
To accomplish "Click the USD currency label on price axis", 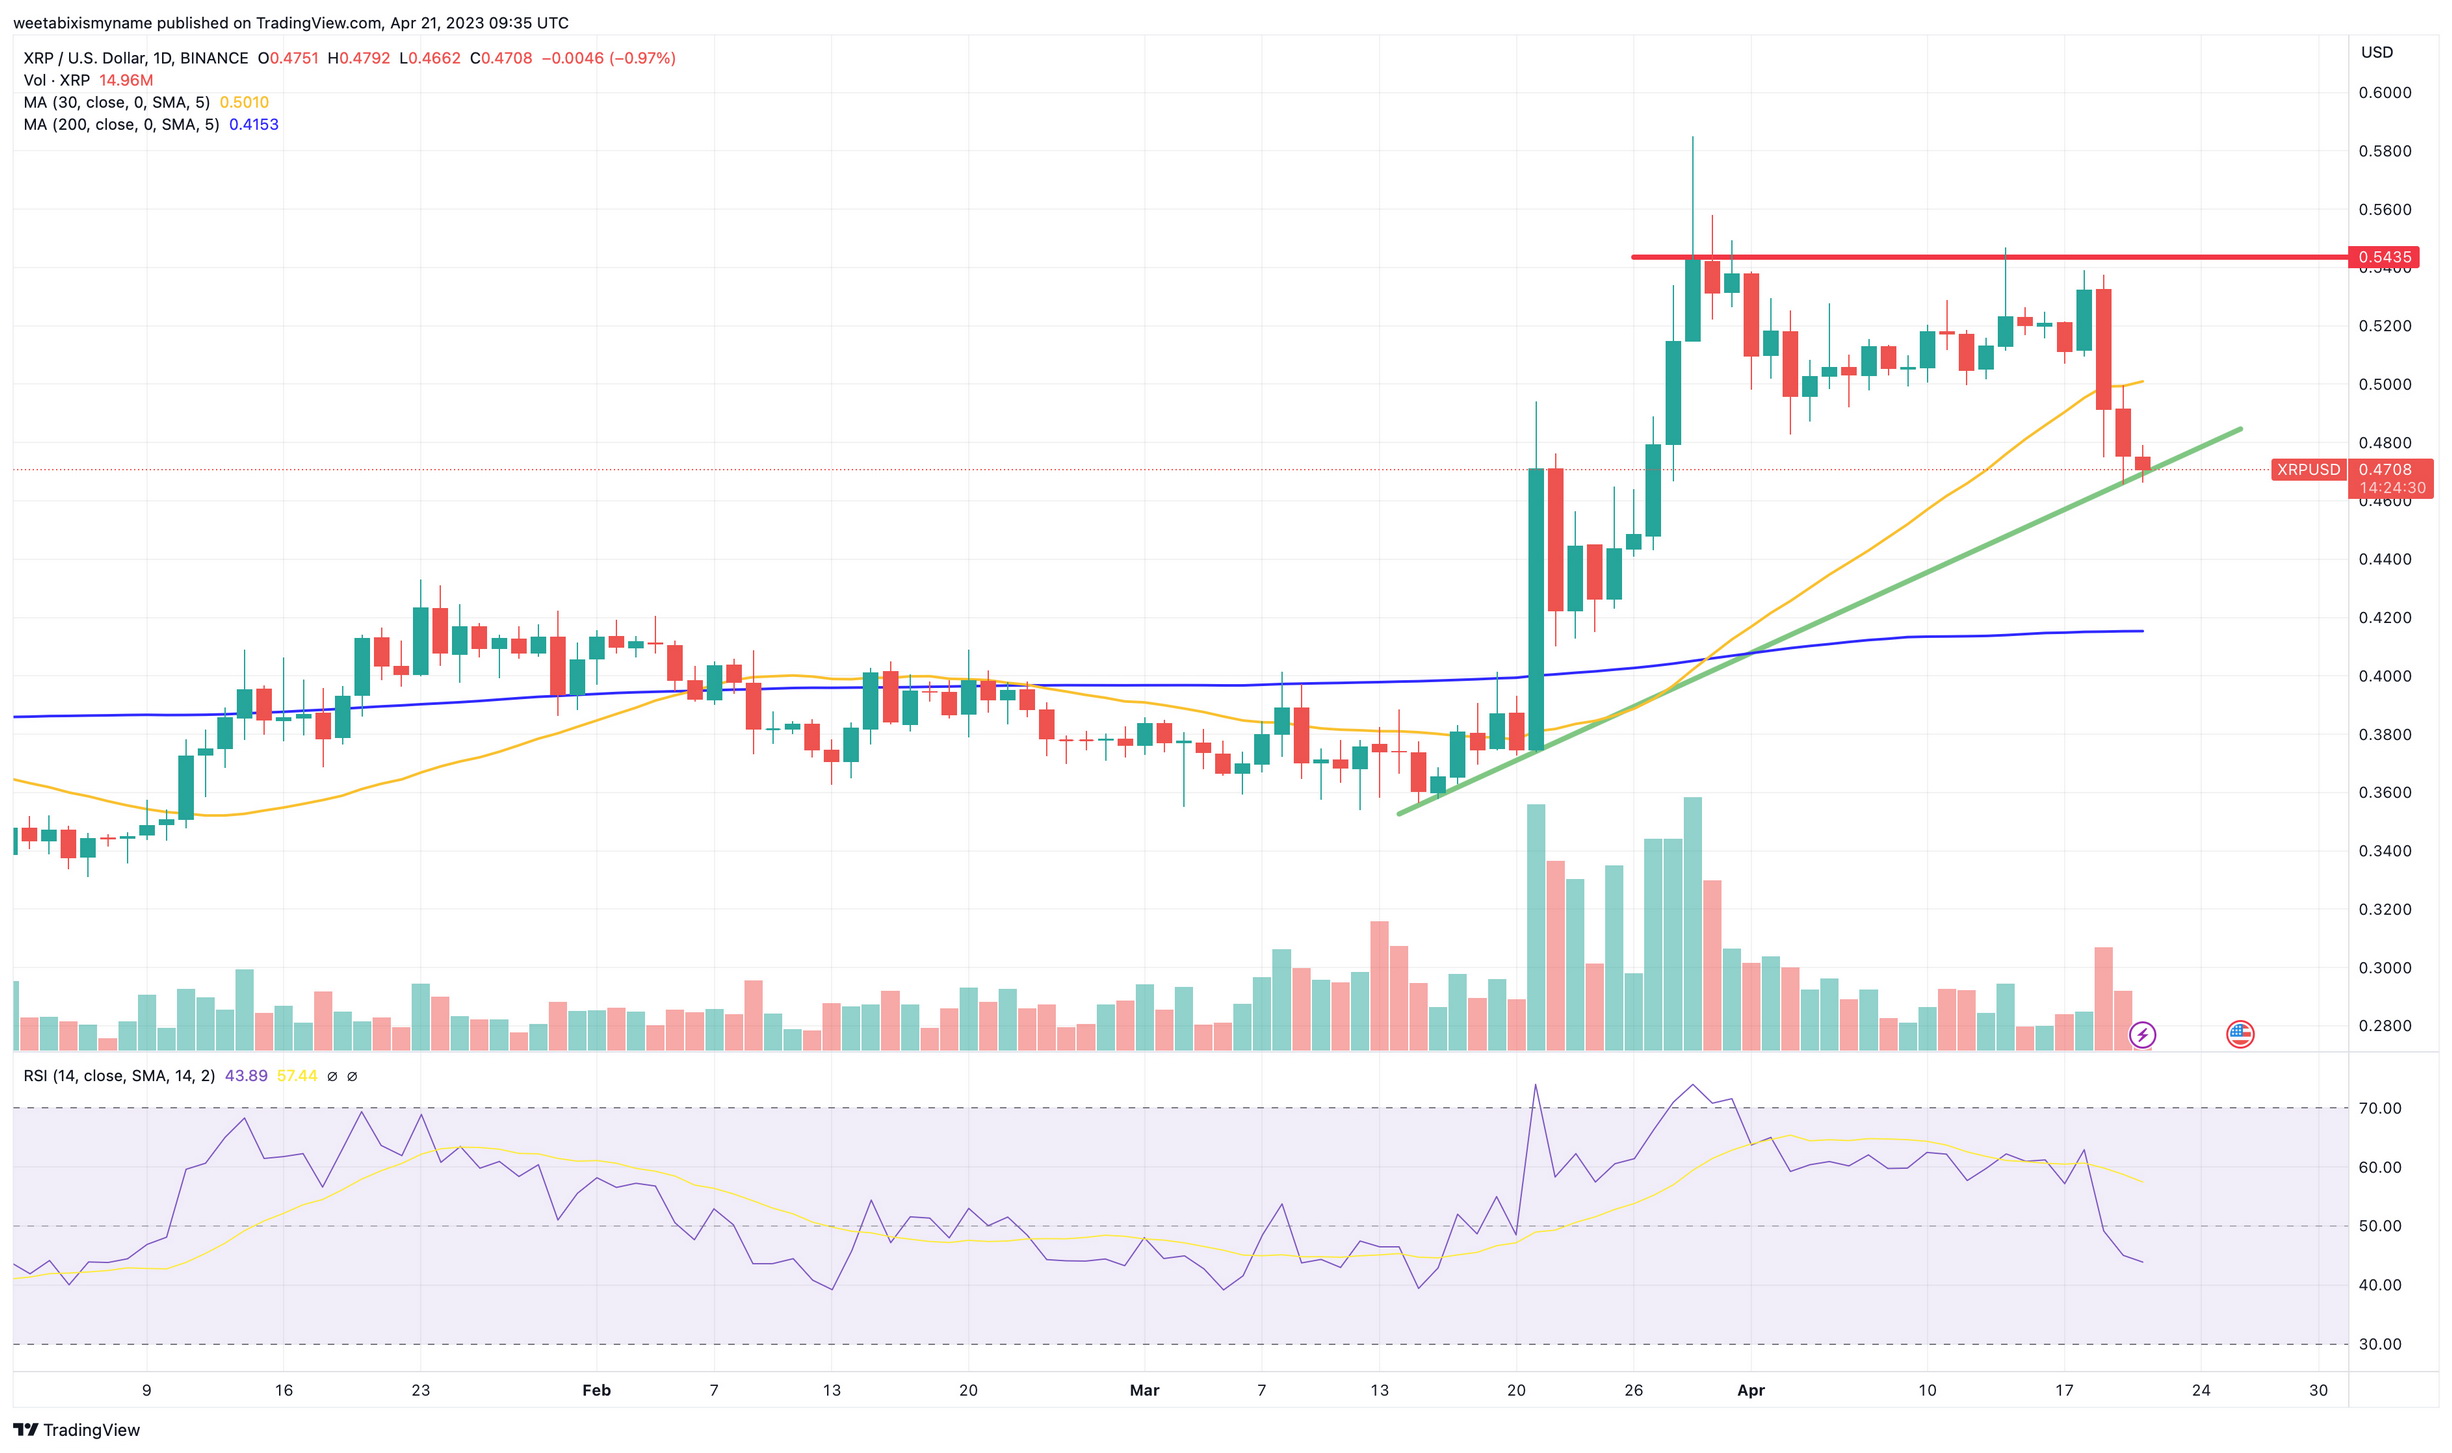I will click(2377, 52).
